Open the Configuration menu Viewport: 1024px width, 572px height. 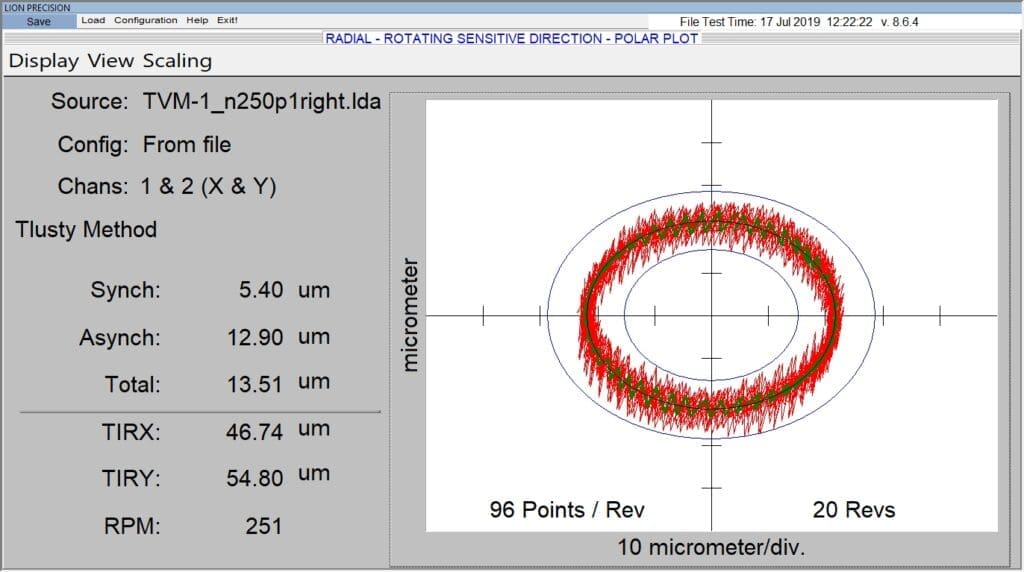click(145, 20)
